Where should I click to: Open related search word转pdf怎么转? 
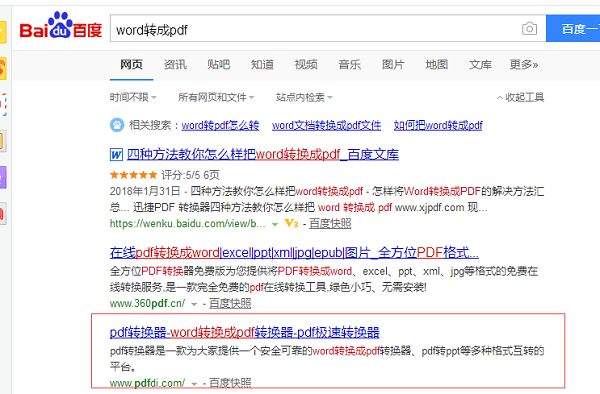220,125
